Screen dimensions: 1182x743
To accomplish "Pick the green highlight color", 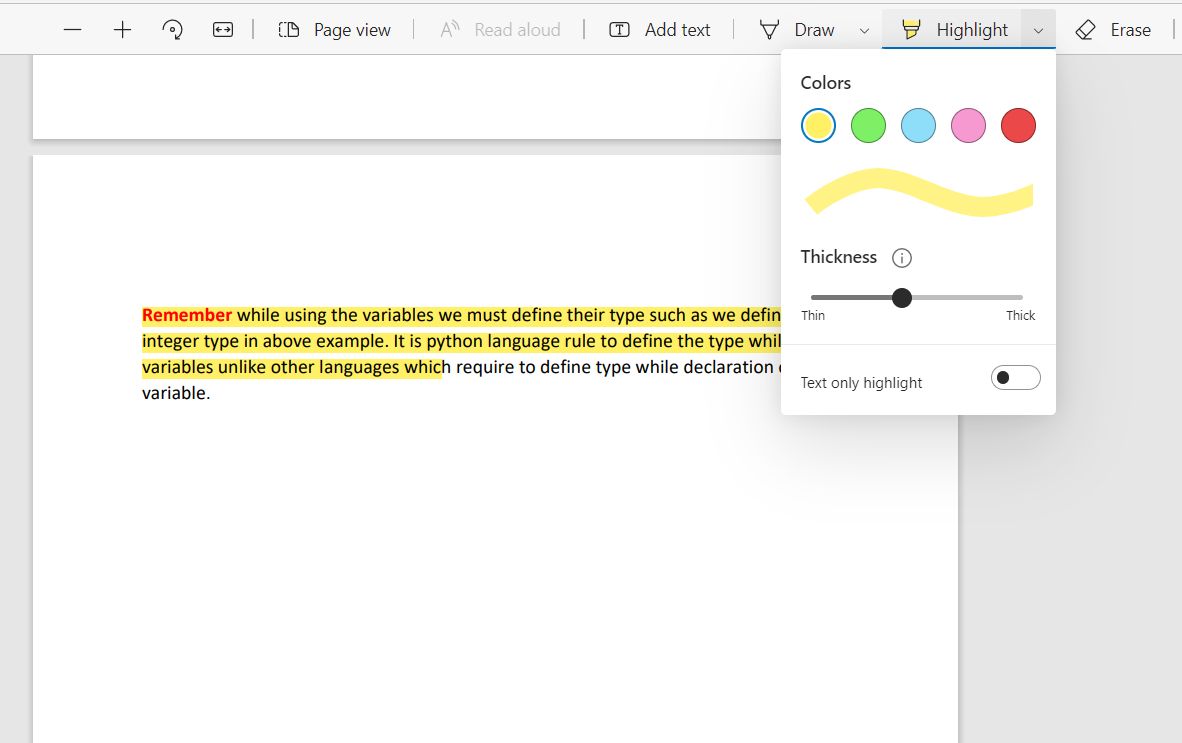I will (868, 126).
